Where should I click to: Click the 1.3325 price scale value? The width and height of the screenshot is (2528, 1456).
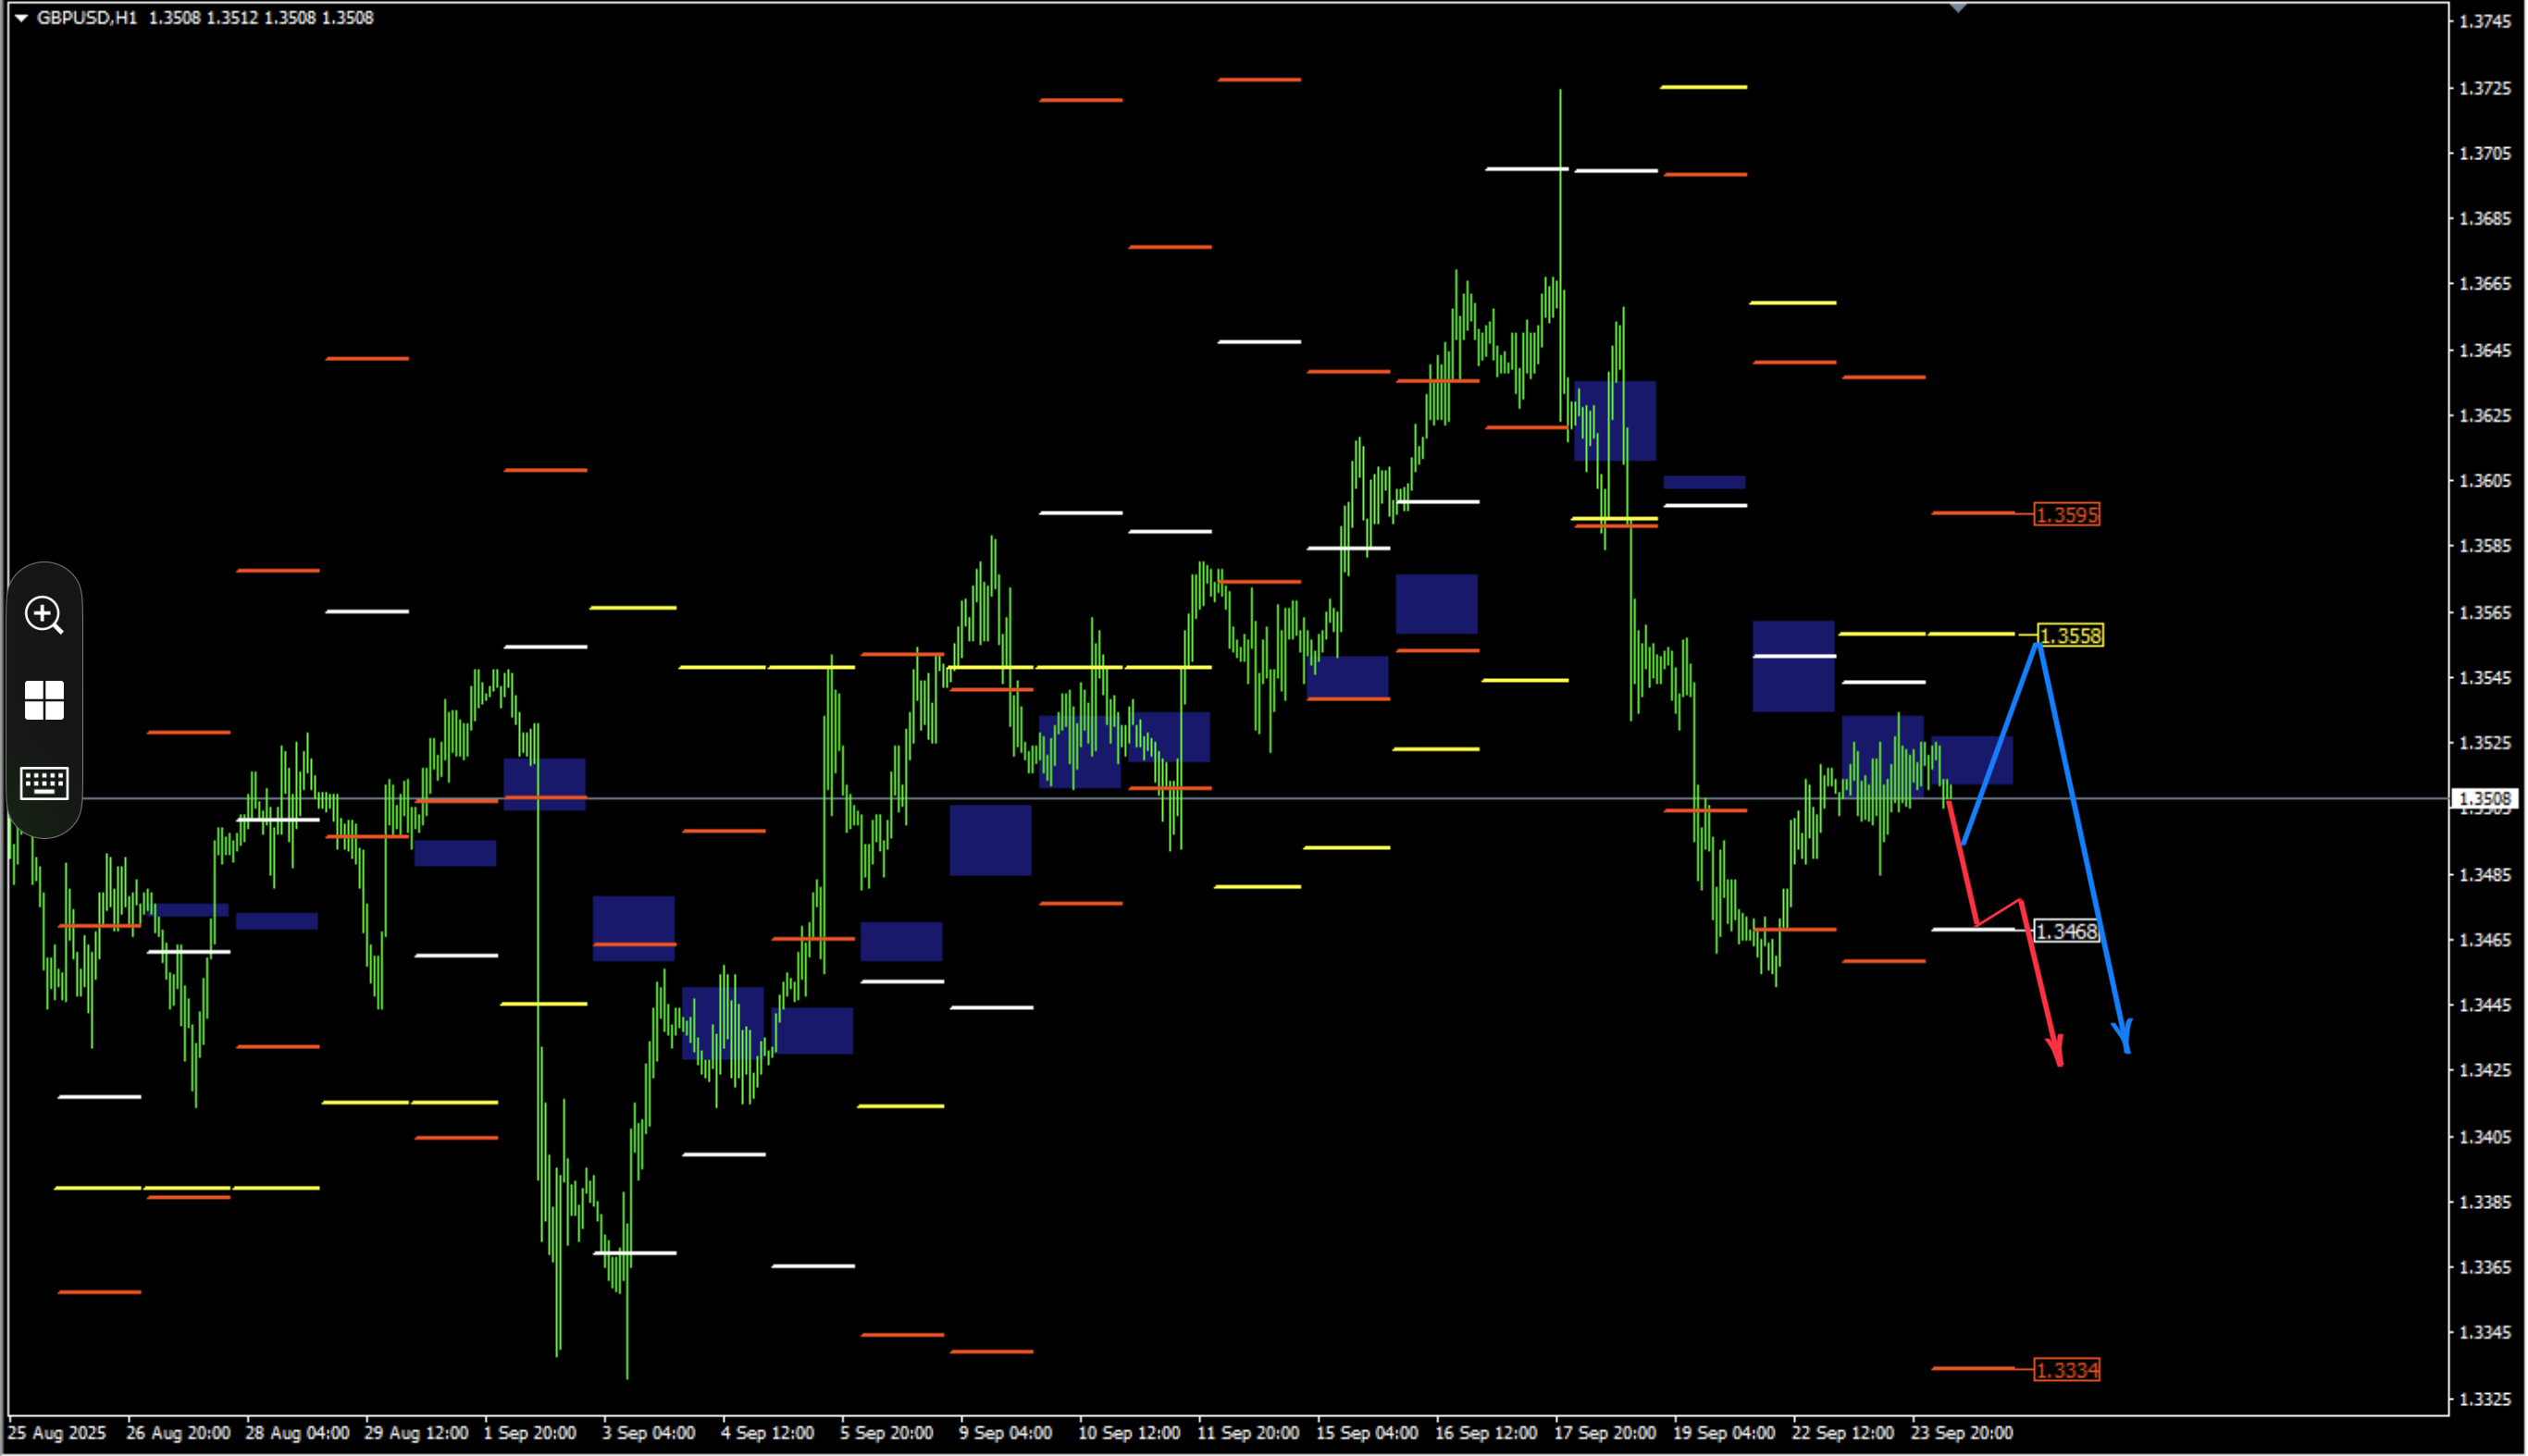2484,1399
